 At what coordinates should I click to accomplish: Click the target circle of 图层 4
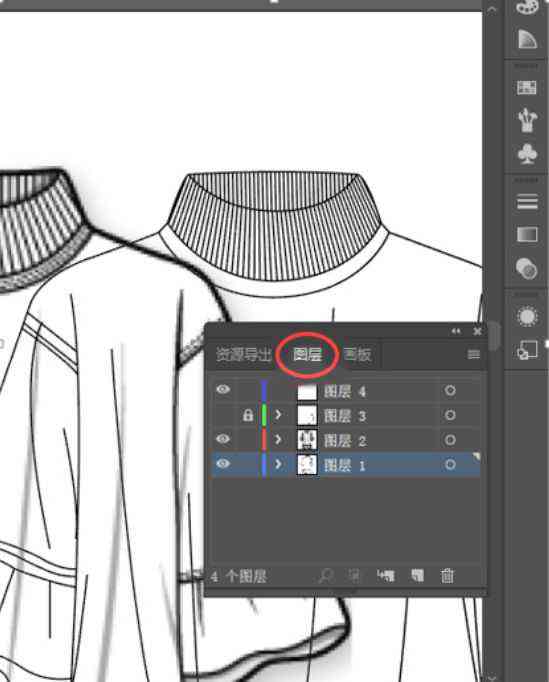click(450, 391)
